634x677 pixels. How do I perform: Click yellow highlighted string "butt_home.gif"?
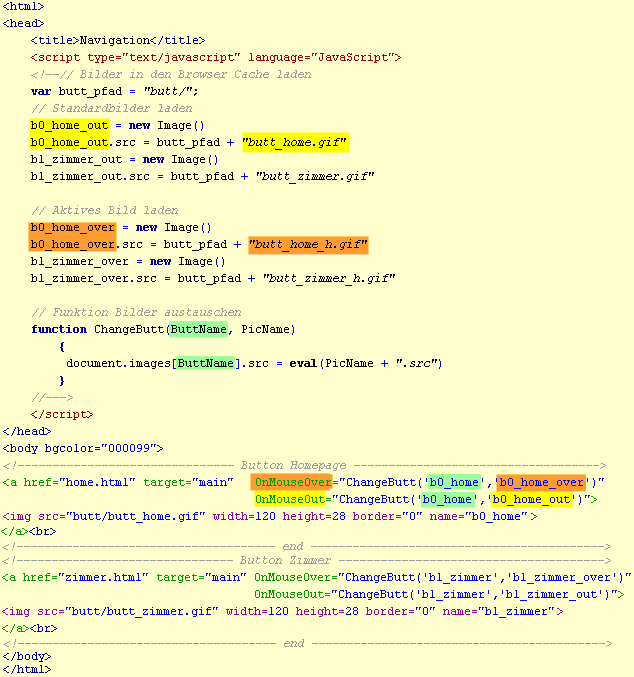tap(295, 142)
